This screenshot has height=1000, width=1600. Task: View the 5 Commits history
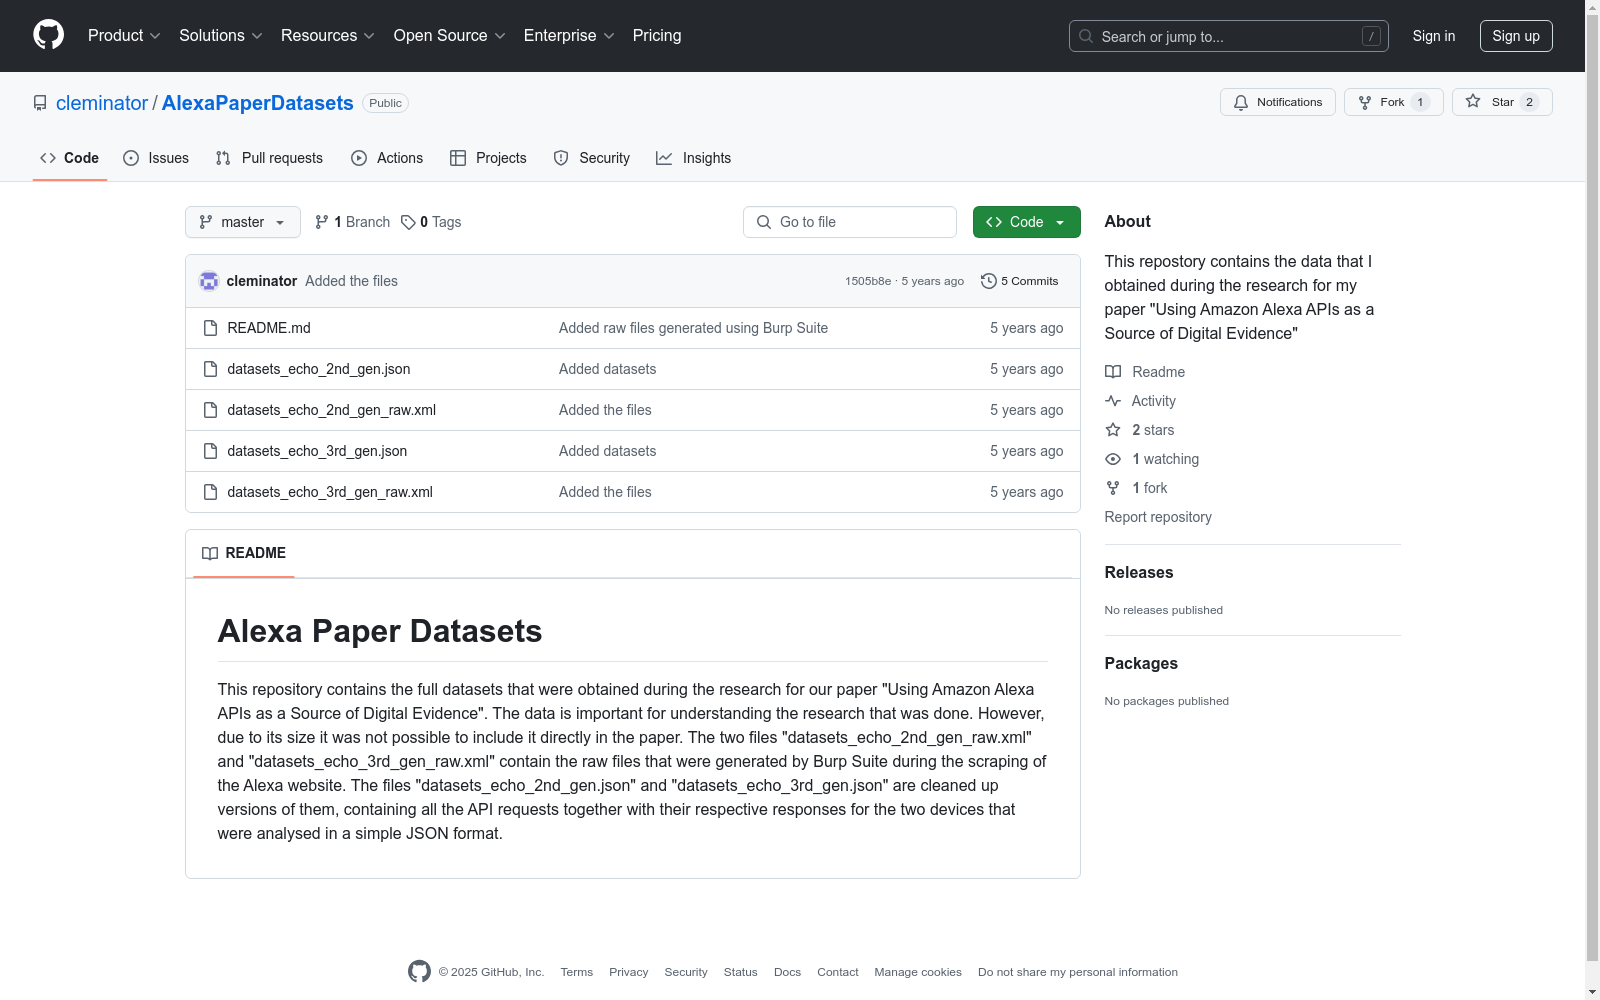pyautogui.click(x=1020, y=281)
